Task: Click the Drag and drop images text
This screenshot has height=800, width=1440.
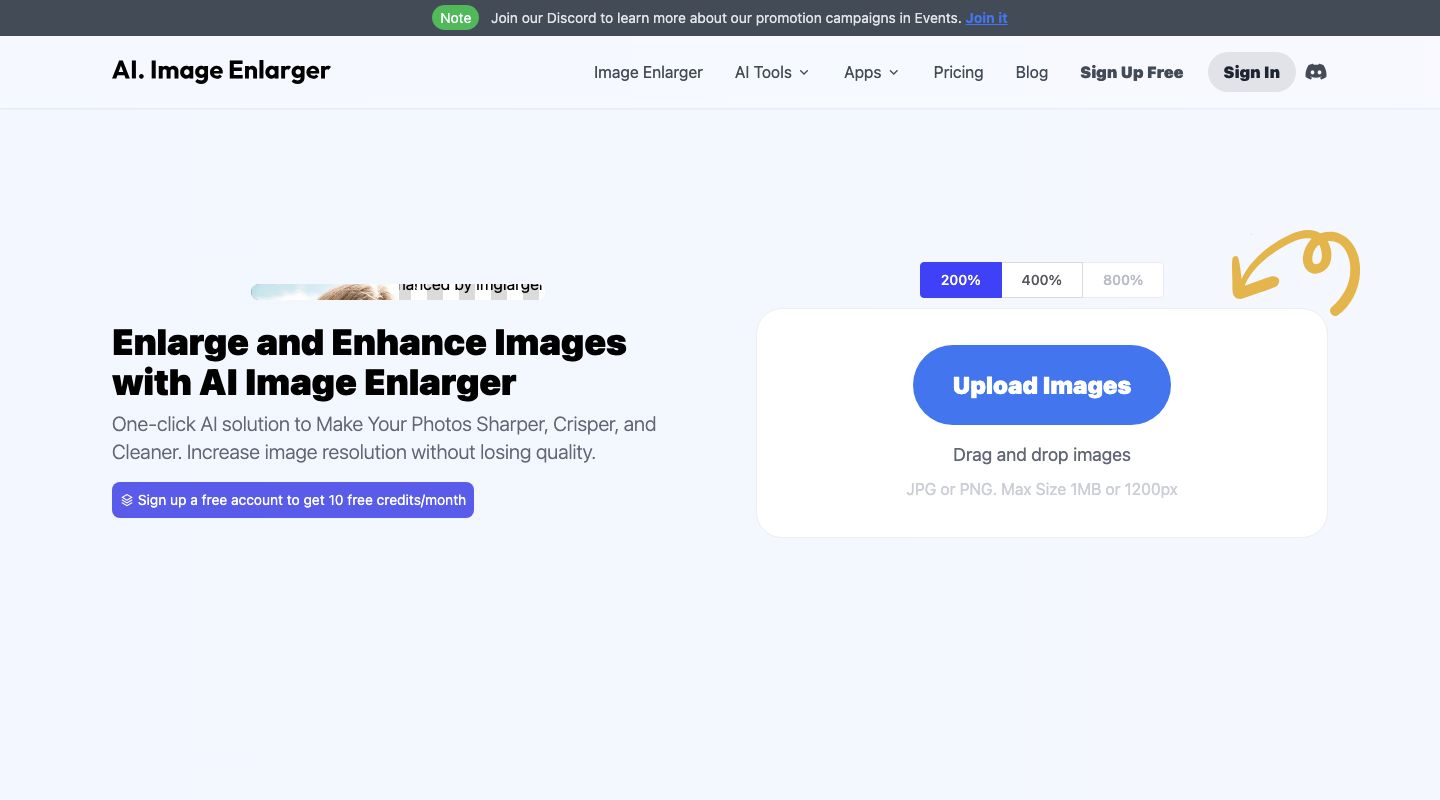Action: pyautogui.click(x=1041, y=455)
